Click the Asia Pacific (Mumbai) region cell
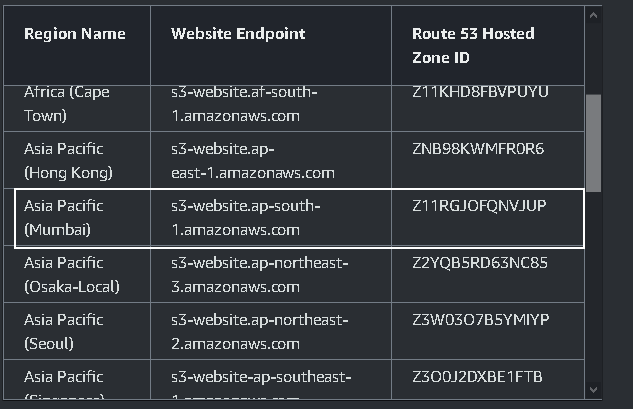Viewport: 633px width, 409px height. [x=64, y=217]
